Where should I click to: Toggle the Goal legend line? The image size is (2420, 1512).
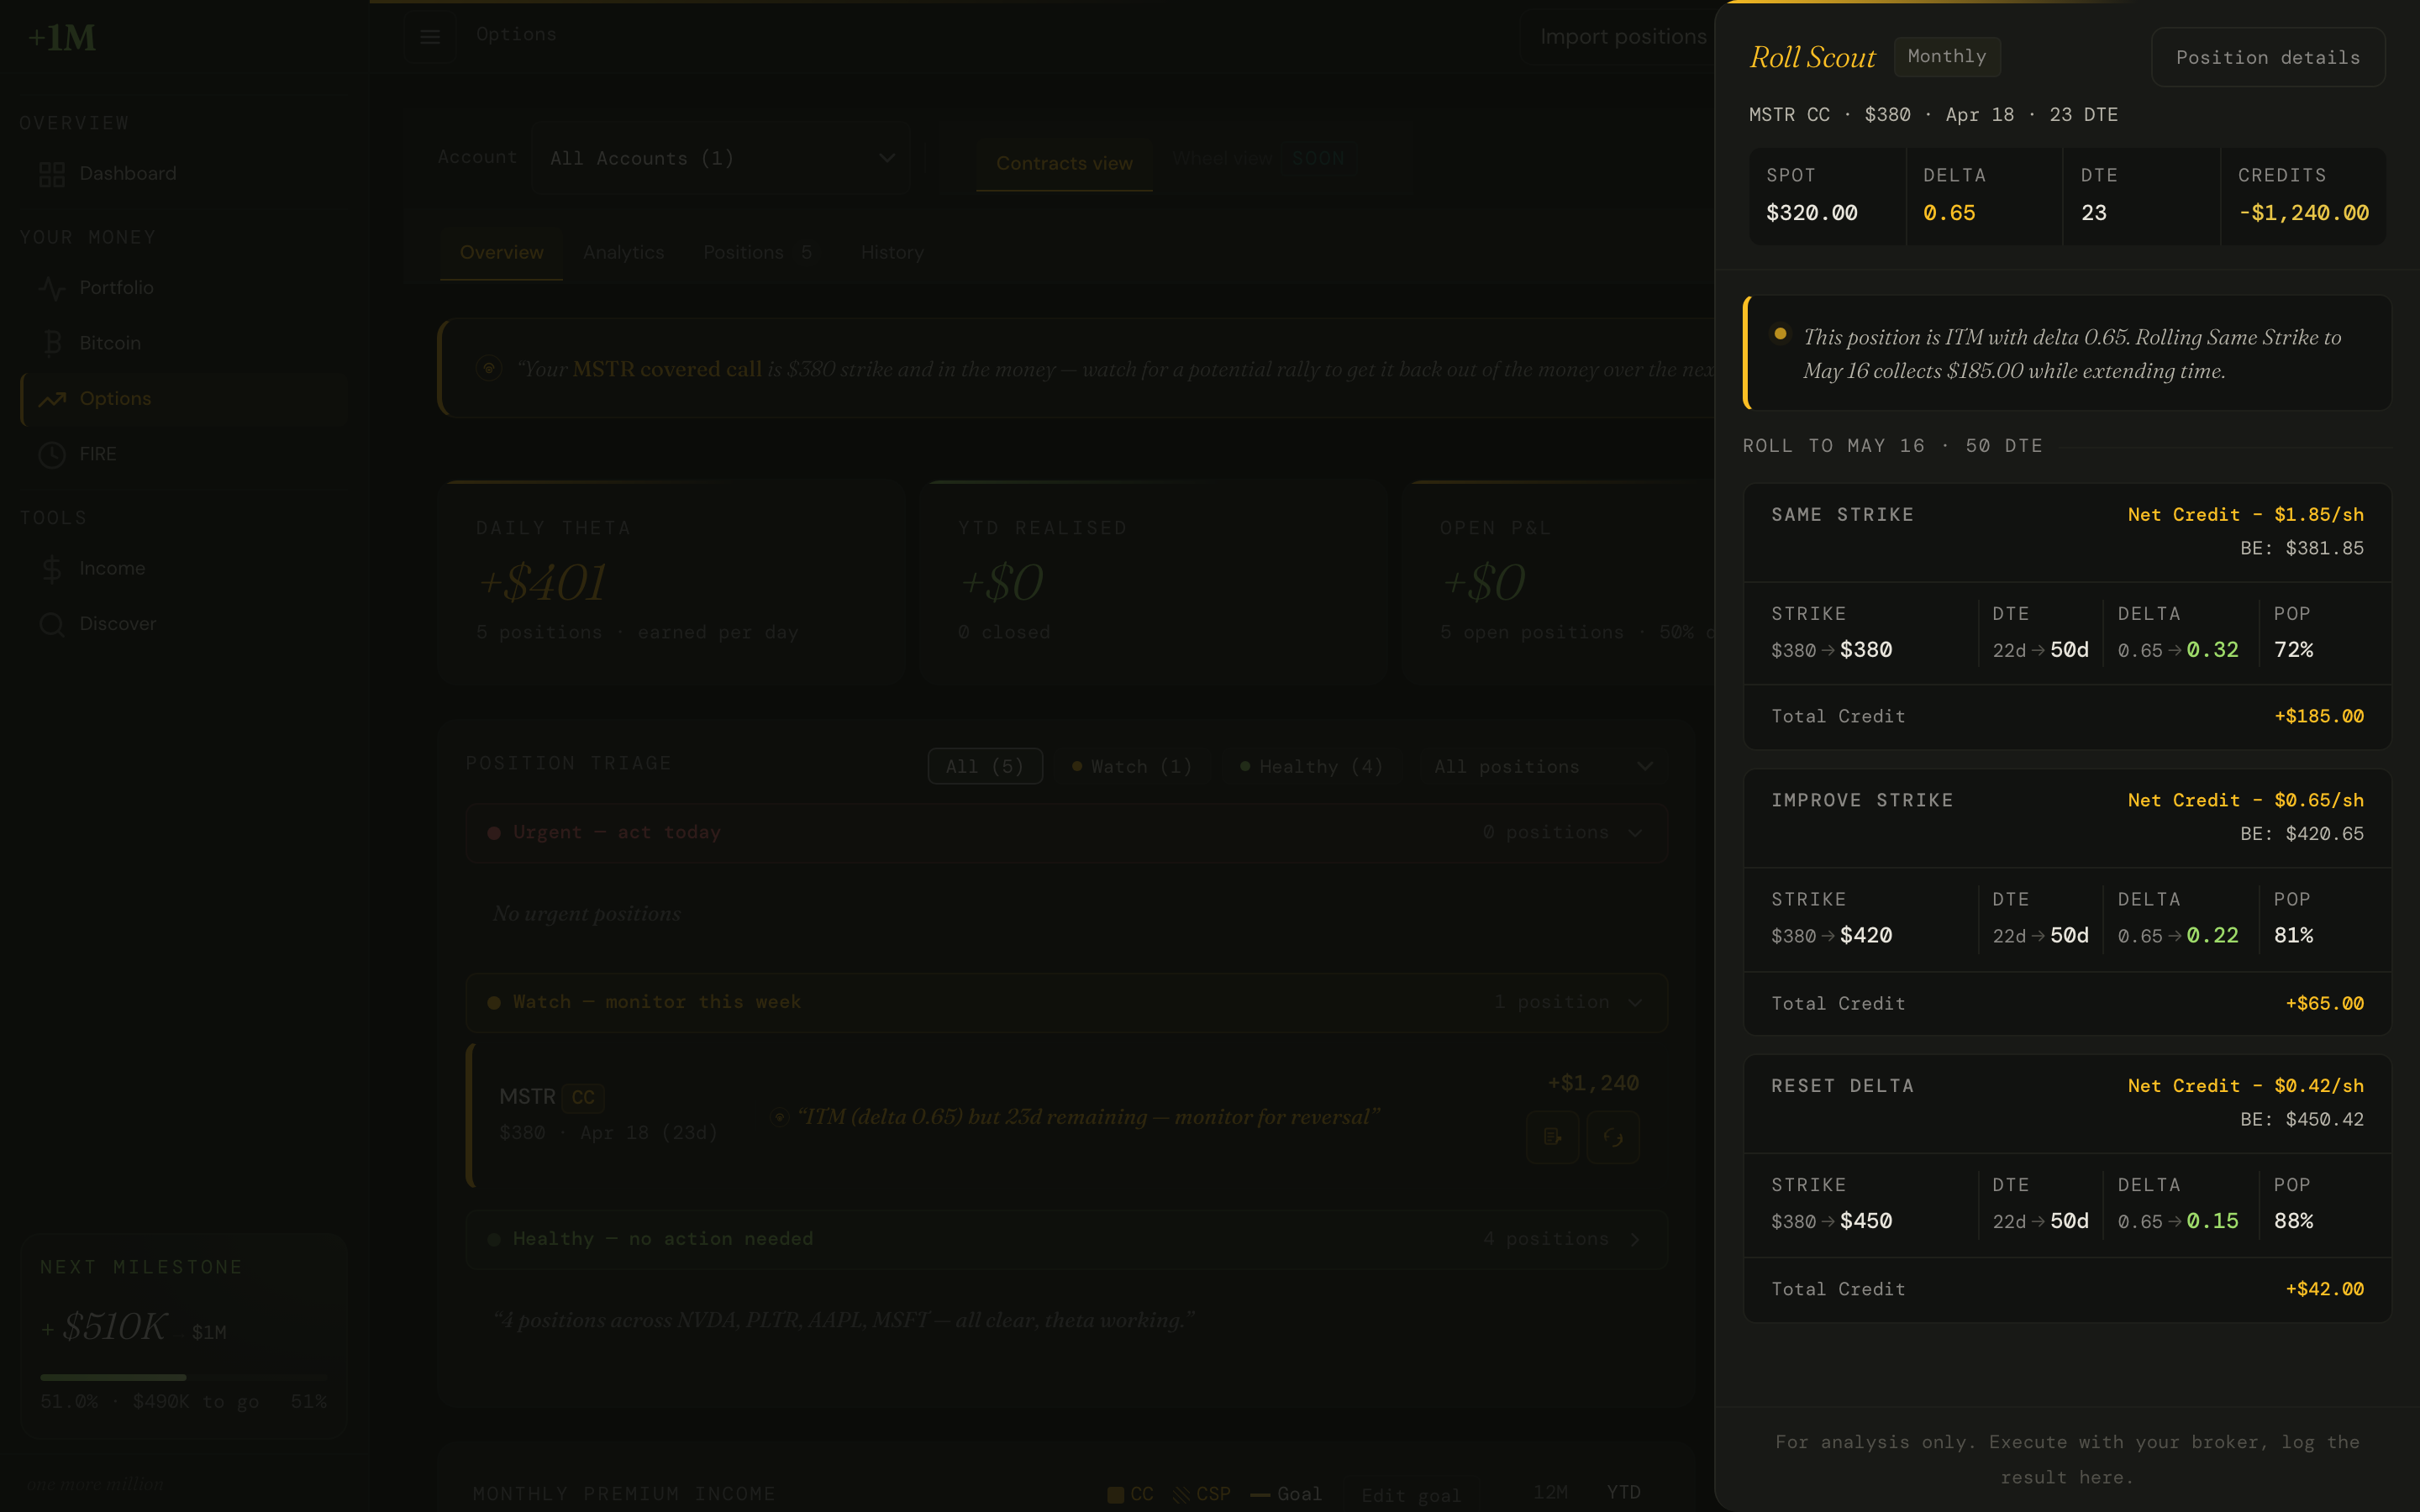[x=1260, y=1494]
